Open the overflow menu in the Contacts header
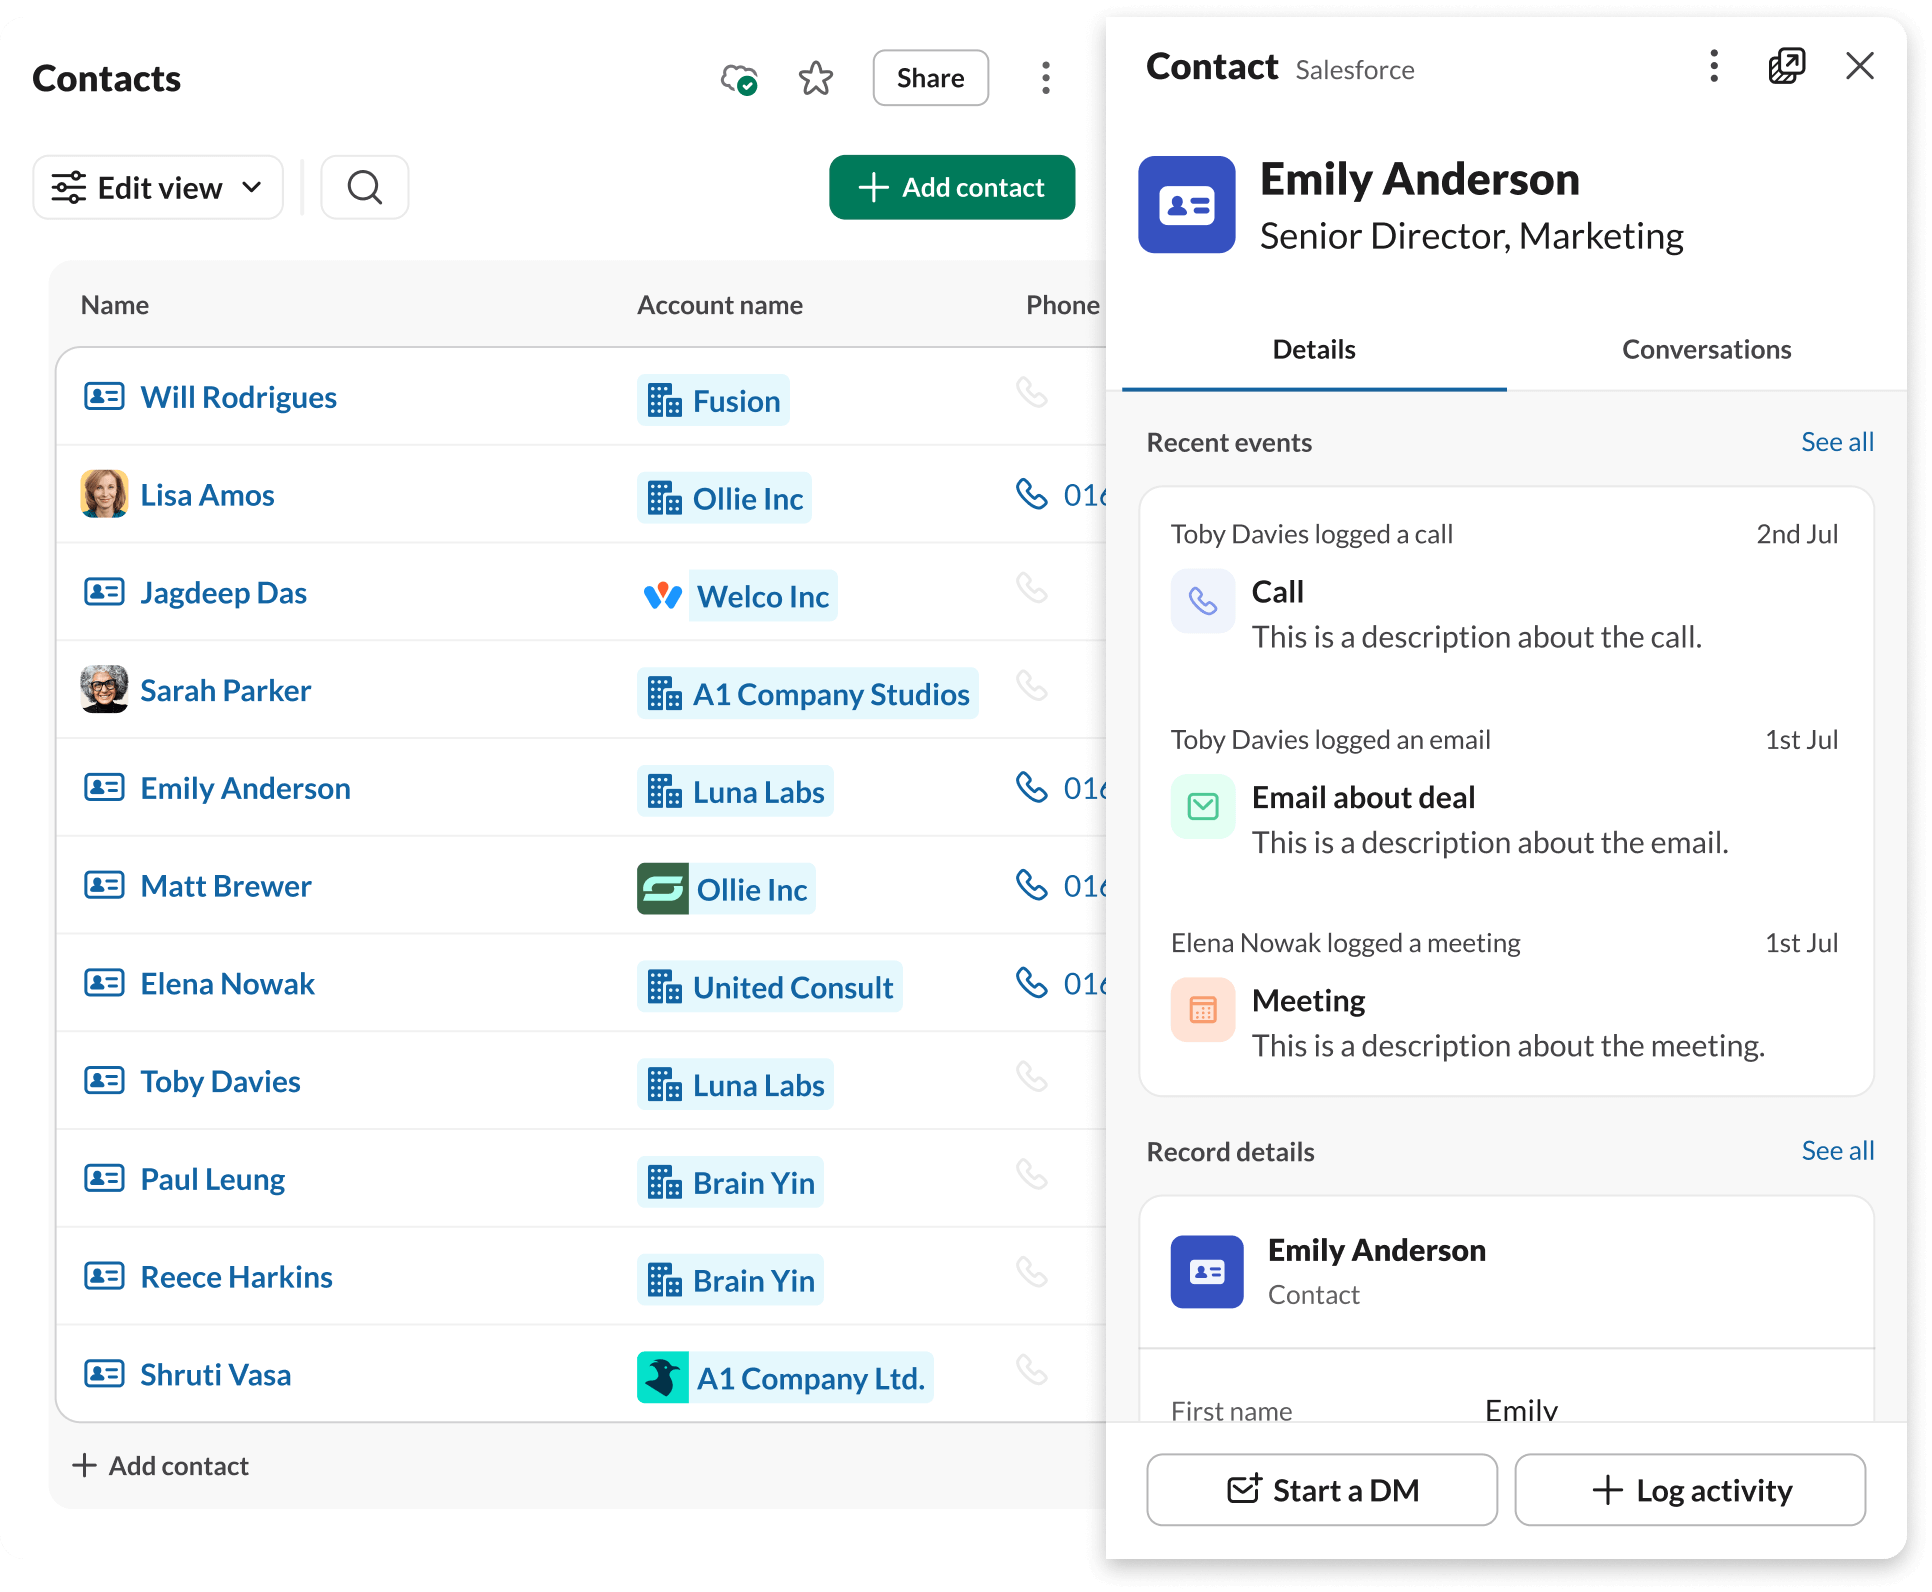The height and width of the screenshot is (1592, 1932). pos(1045,77)
